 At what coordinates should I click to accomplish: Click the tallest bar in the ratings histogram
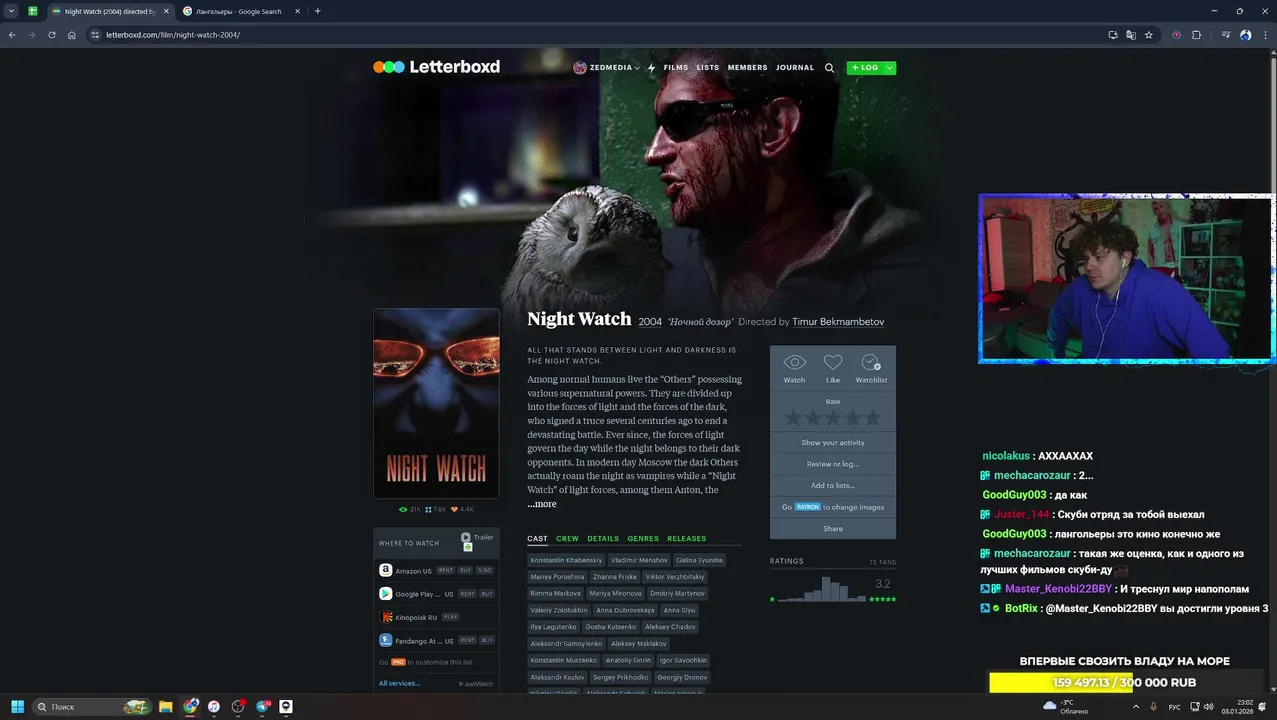pos(826,589)
